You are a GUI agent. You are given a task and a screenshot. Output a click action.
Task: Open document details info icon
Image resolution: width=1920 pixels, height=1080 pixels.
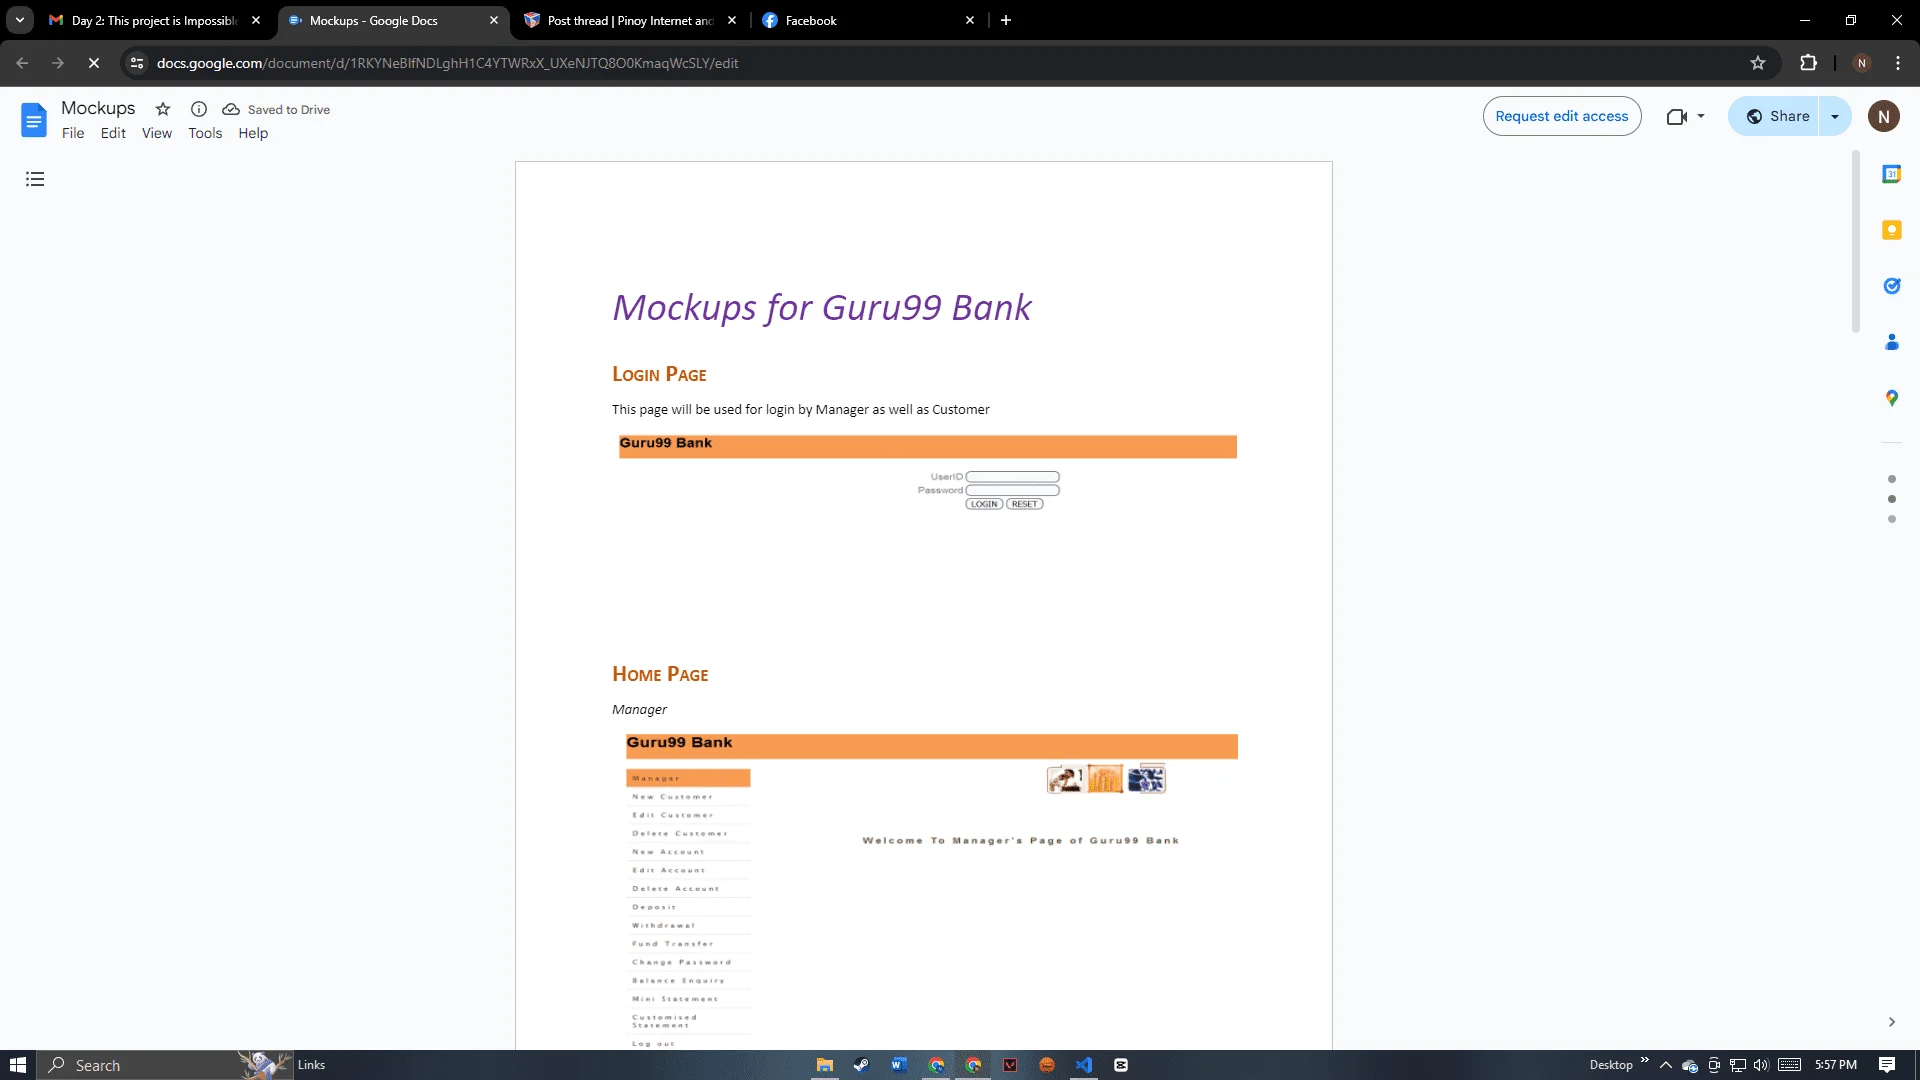[199, 109]
